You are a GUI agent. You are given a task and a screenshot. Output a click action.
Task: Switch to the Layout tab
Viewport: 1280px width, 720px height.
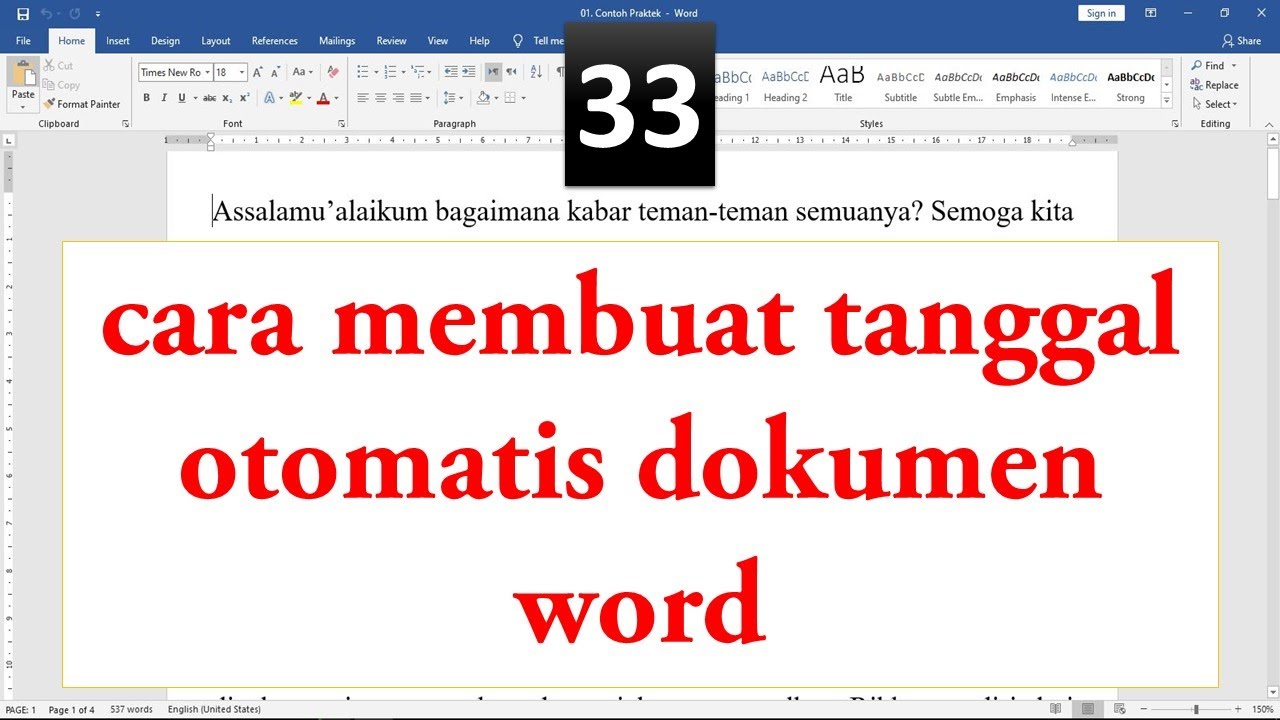(216, 41)
